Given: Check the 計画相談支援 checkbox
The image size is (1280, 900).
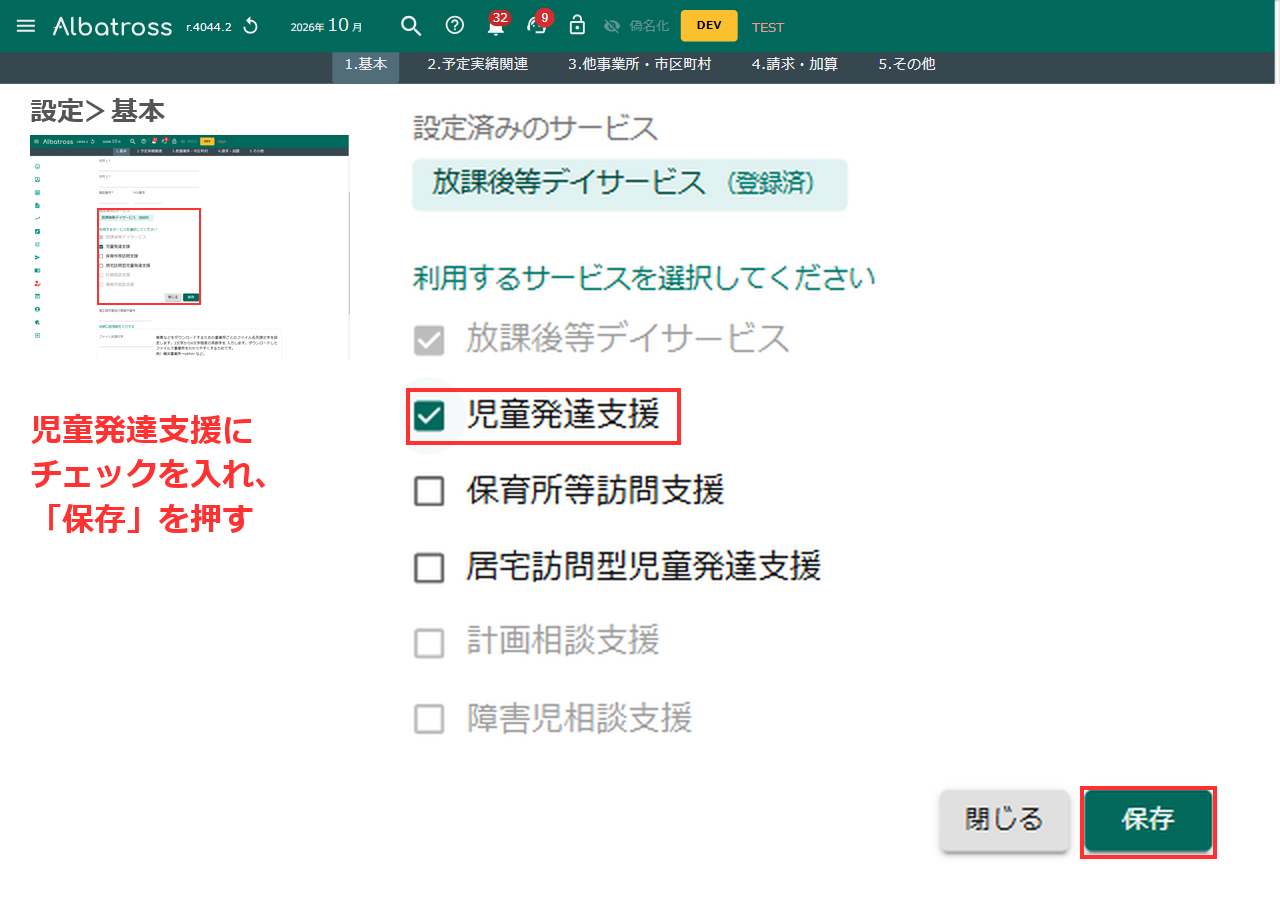Looking at the screenshot, I should tap(429, 642).
